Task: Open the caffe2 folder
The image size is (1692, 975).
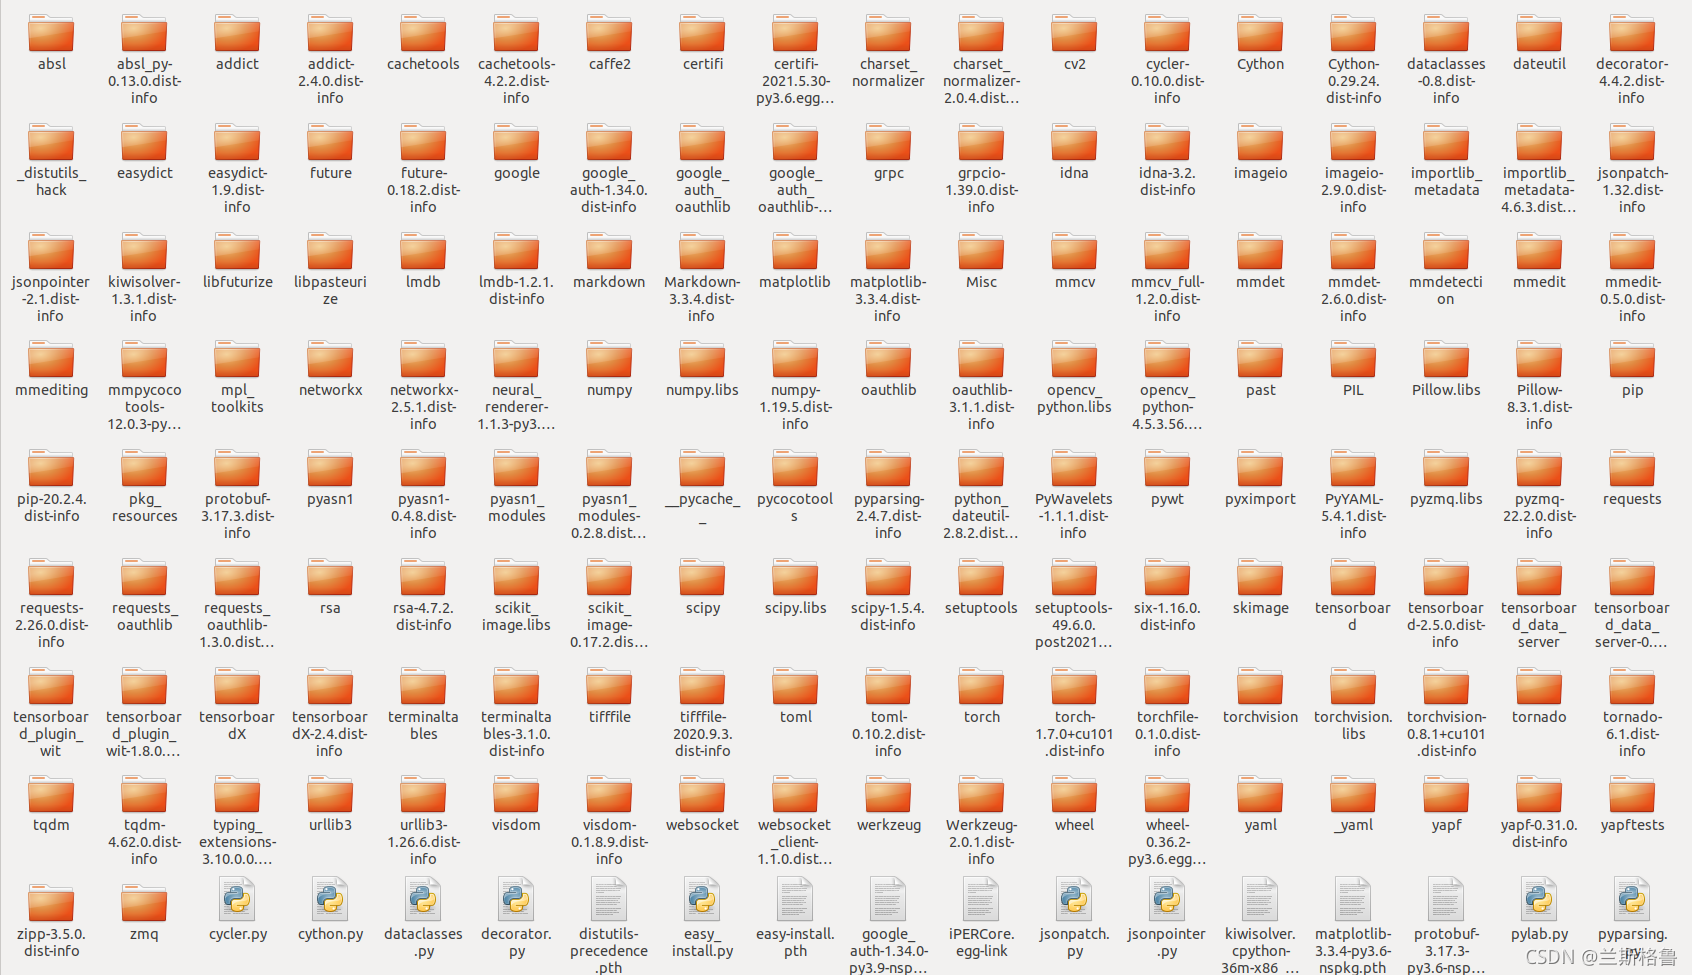Action: (x=609, y=34)
